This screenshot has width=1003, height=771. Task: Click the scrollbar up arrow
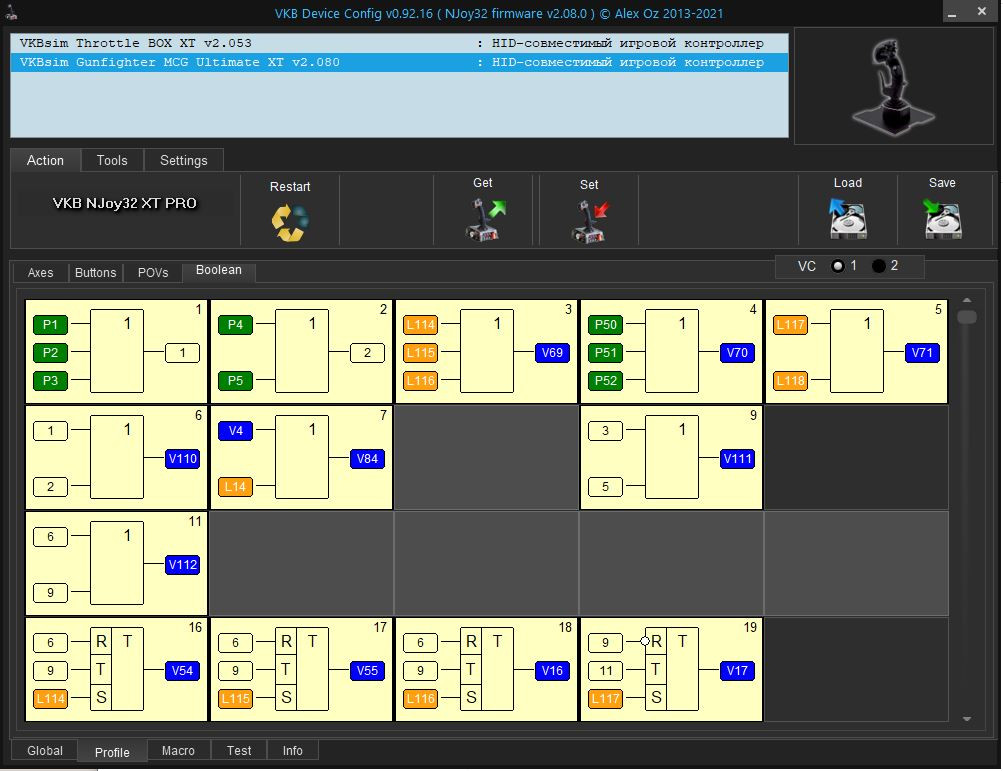click(x=967, y=300)
